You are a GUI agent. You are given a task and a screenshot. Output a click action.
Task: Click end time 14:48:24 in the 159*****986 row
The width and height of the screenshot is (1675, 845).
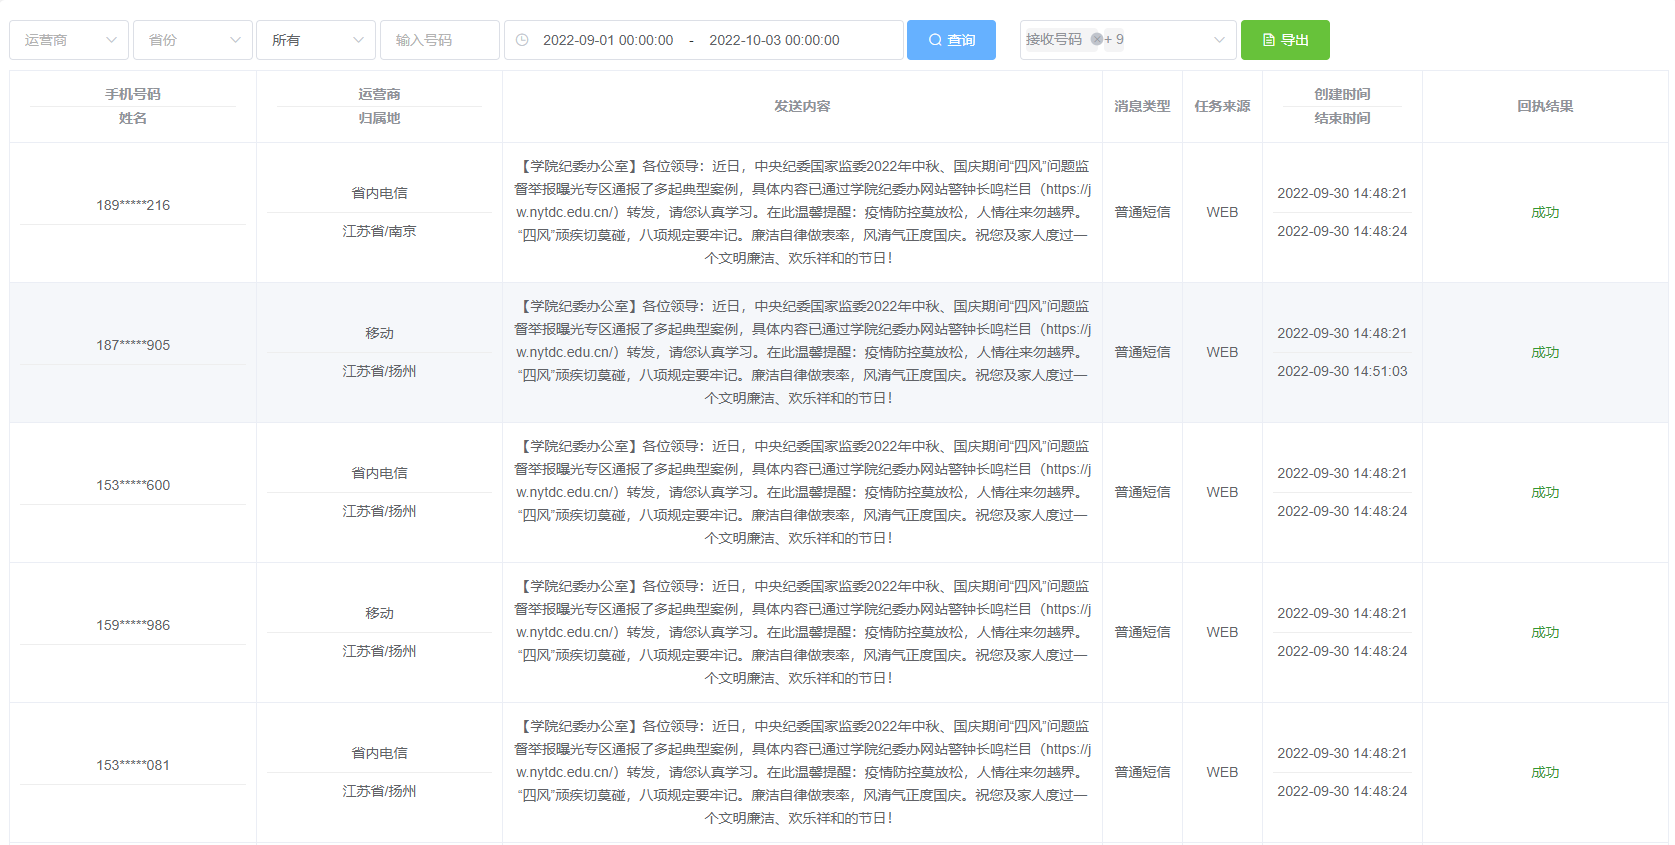coord(1342,651)
